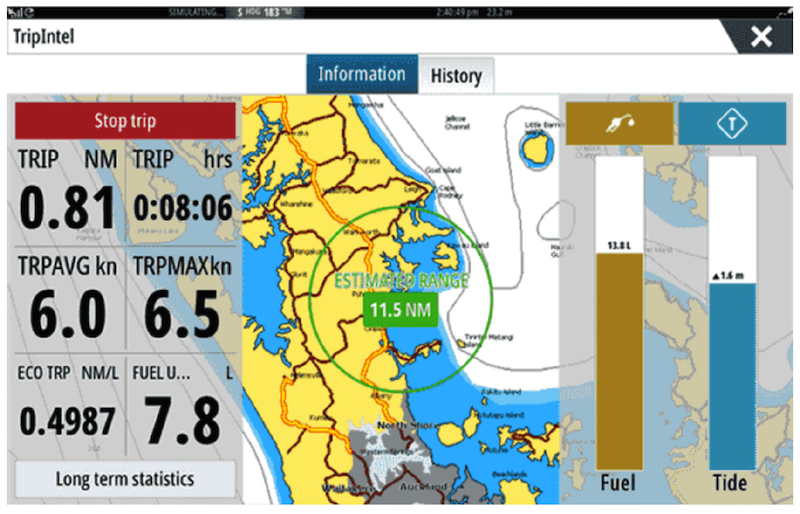This screenshot has width=800, height=514.
Task: Stop the current trip
Action: click(126, 121)
